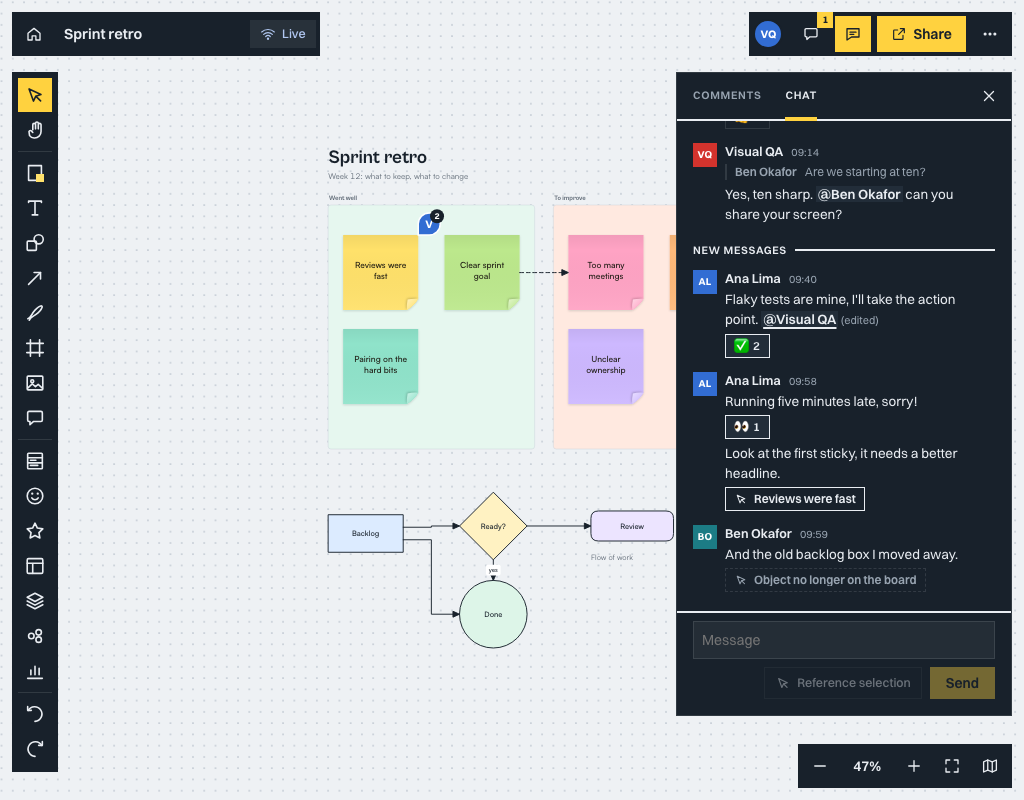1024x800 pixels.
Task: Zoom in with the plus button
Action: [914, 766]
